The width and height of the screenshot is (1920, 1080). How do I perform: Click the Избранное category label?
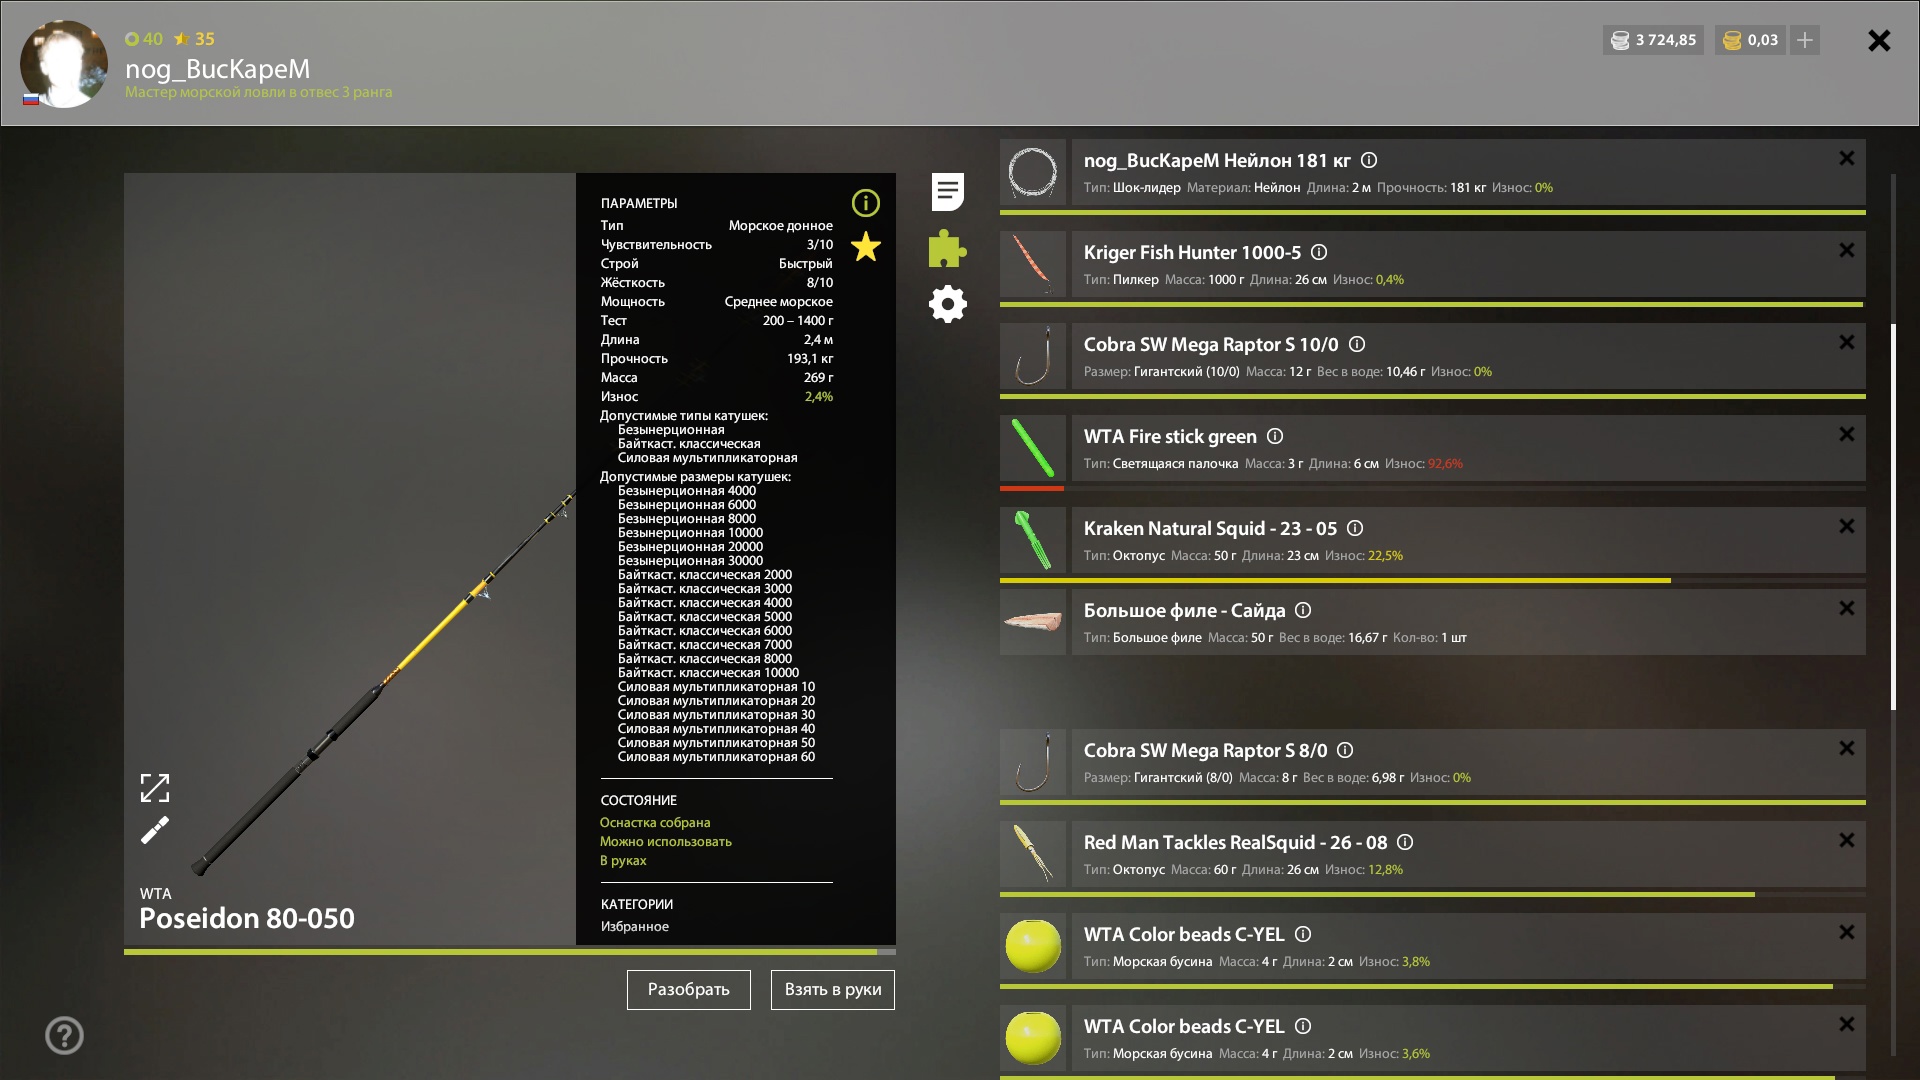click(x=635, y=927)
